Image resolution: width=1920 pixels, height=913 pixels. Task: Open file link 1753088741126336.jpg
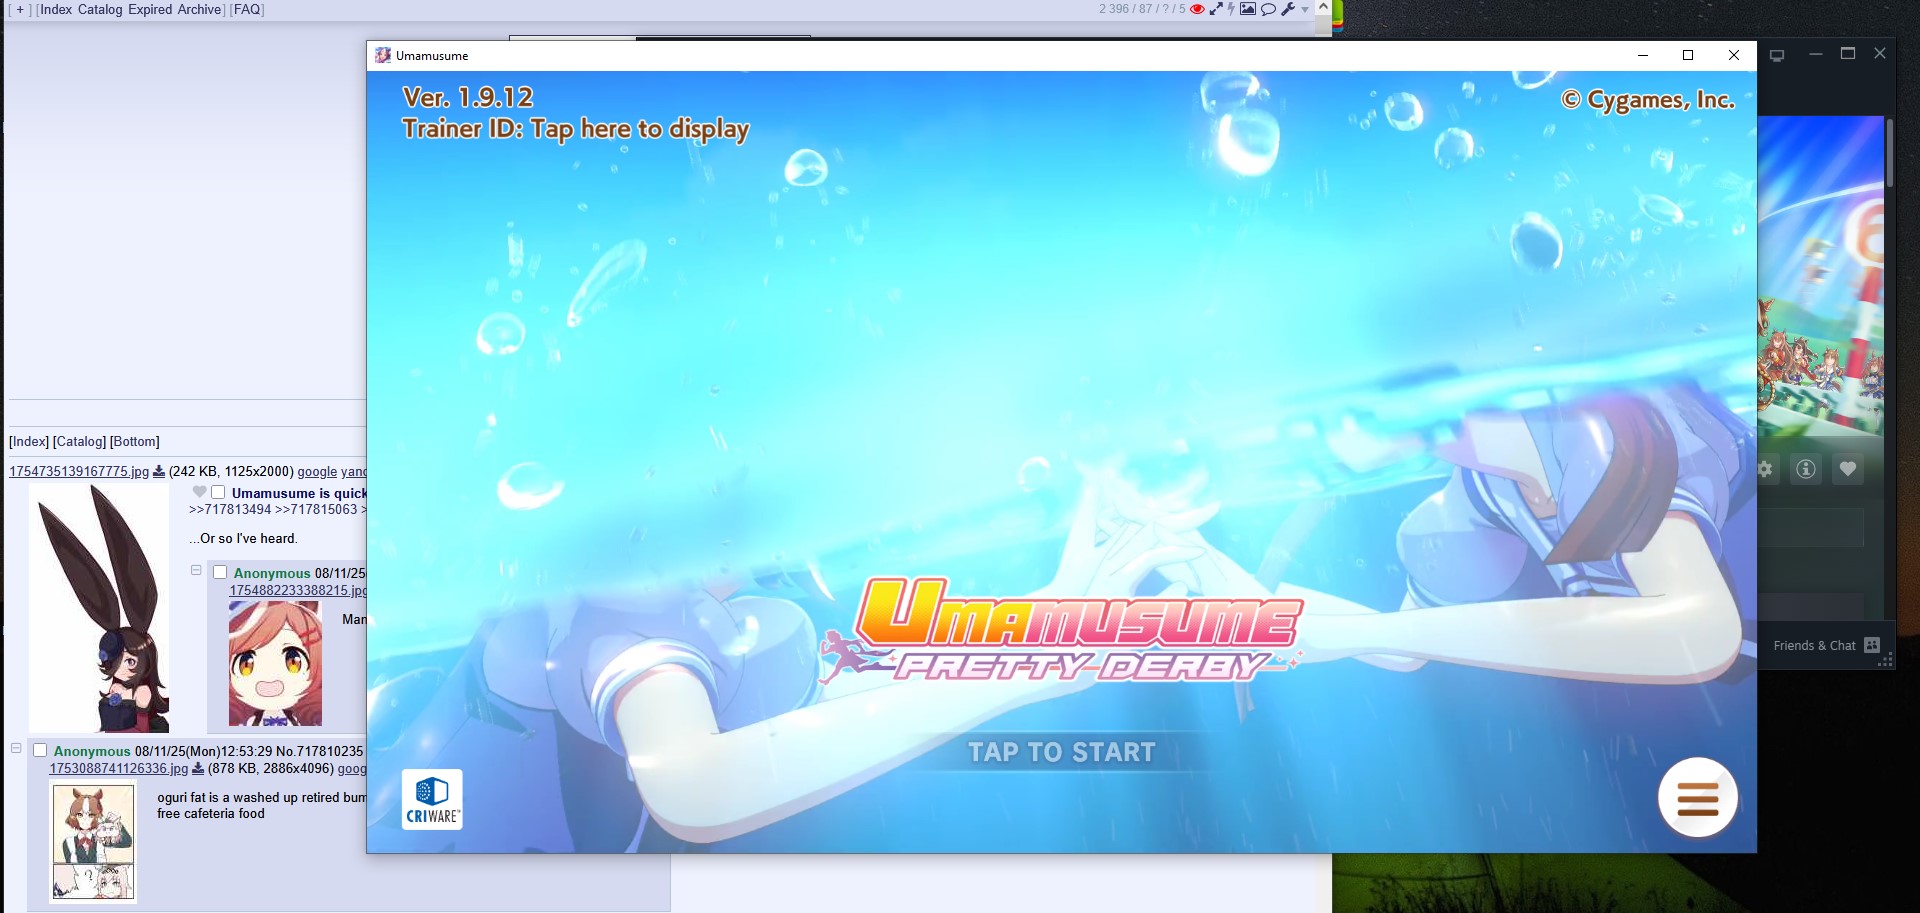119,768
